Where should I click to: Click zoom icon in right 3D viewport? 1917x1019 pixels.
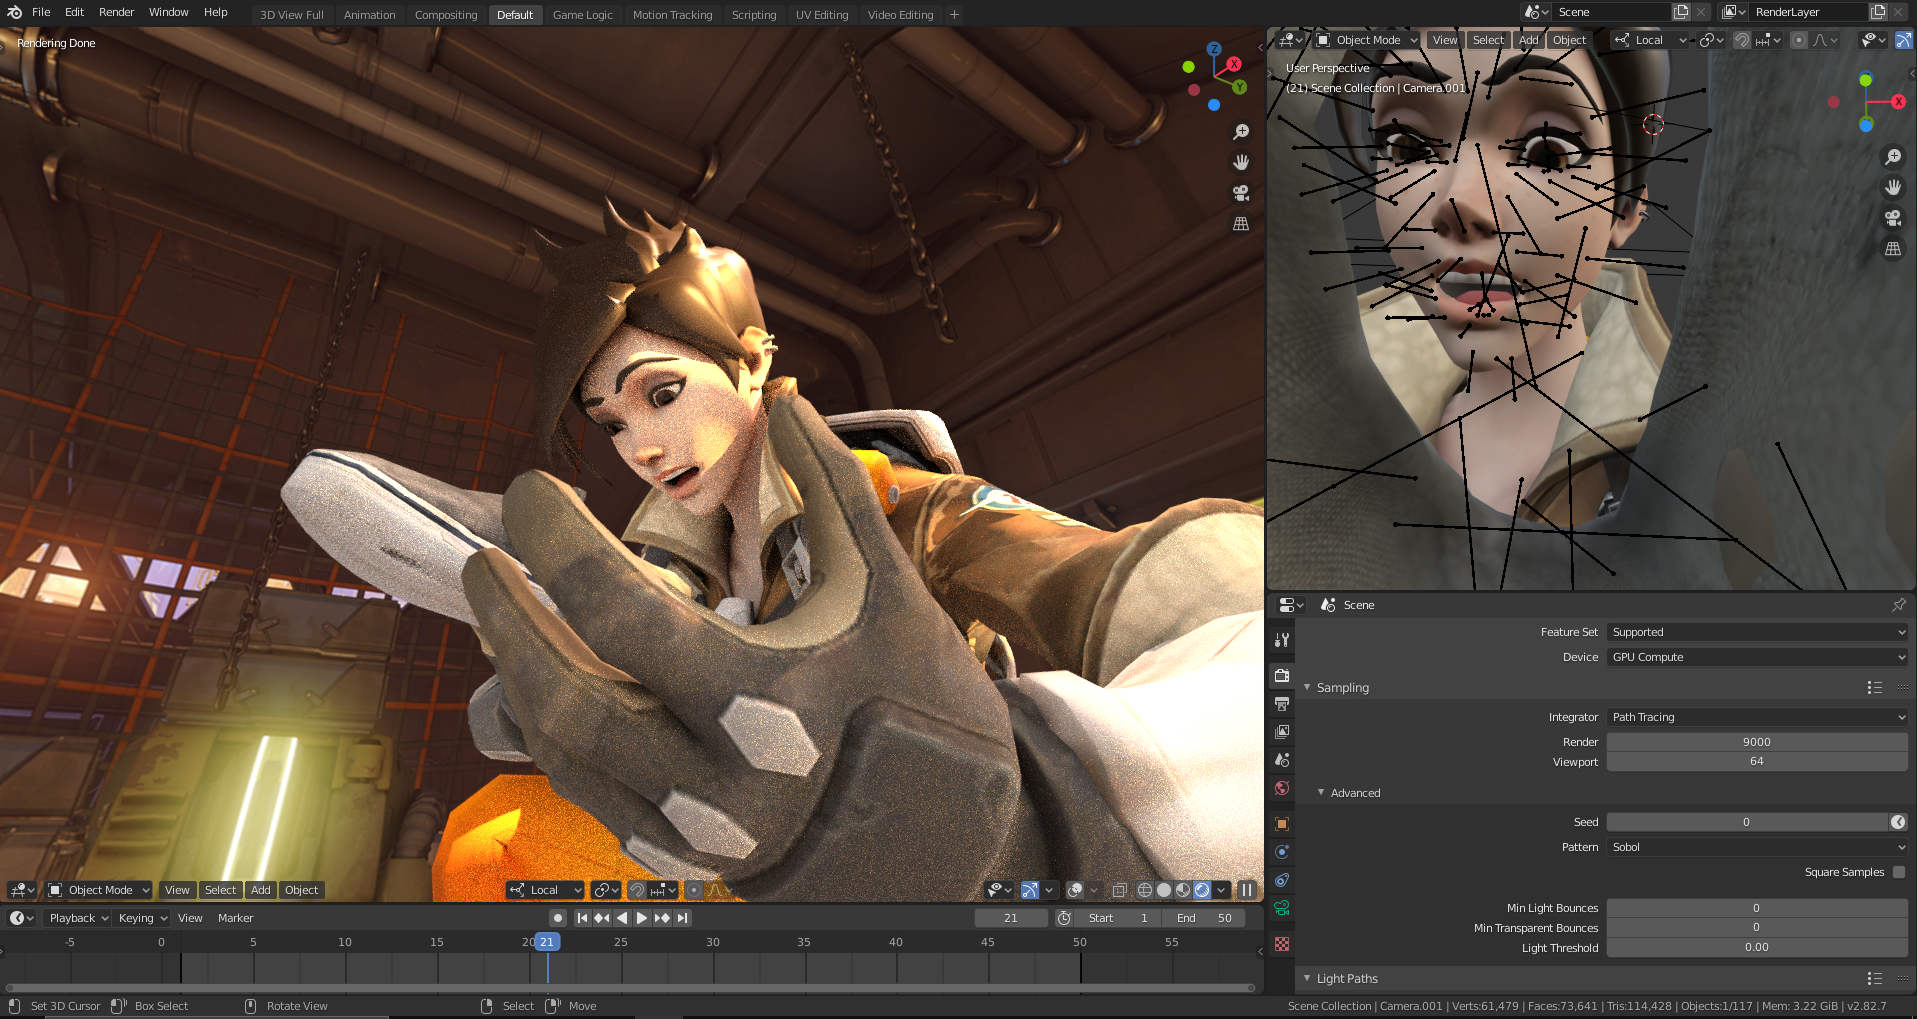1893,157
